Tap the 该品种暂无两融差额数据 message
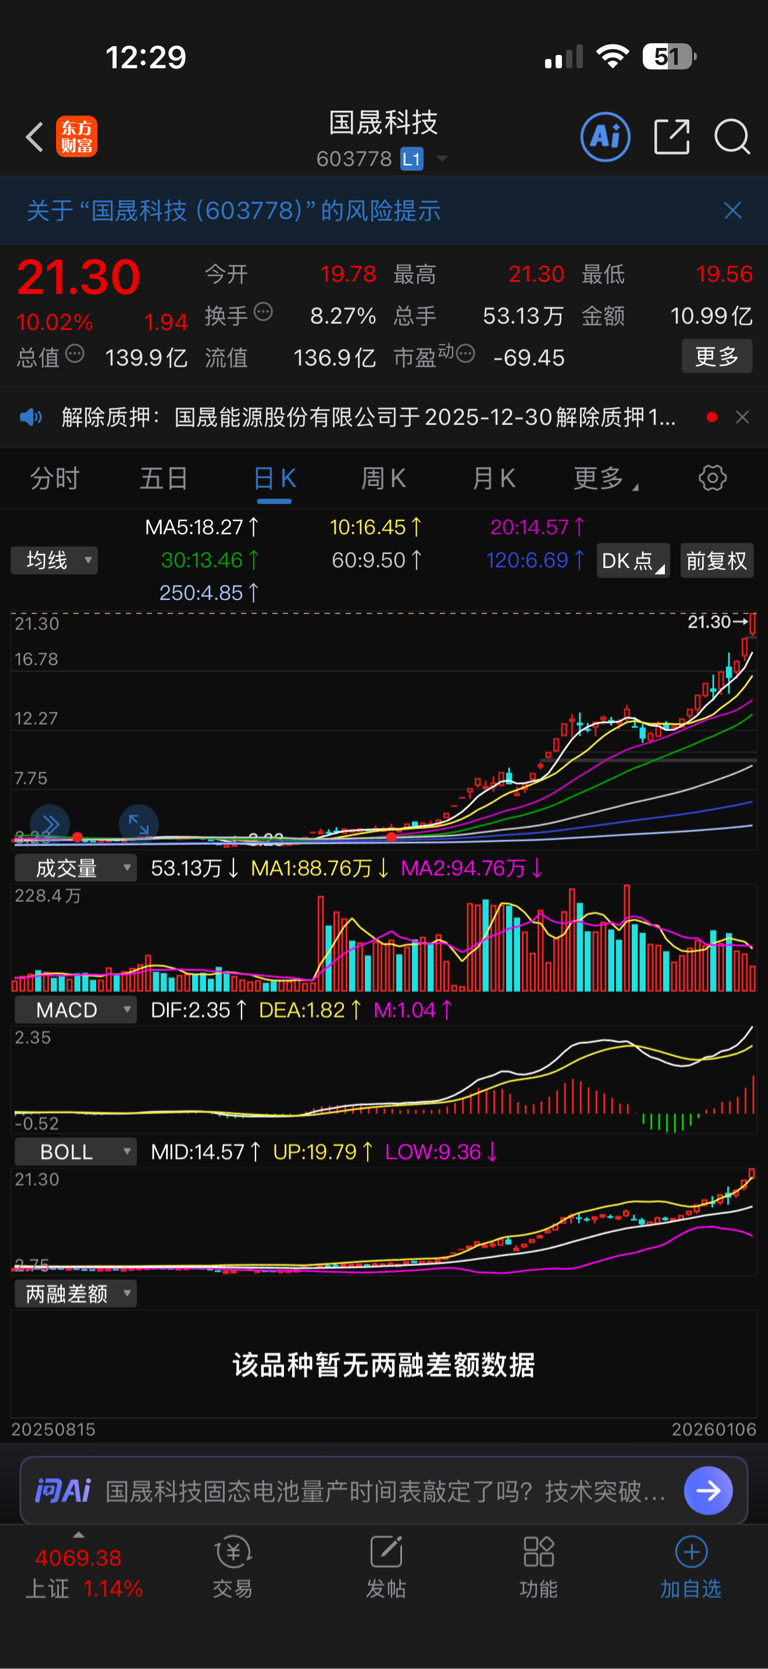Viewport: 768px width, 1669px height. point(384,1365)
